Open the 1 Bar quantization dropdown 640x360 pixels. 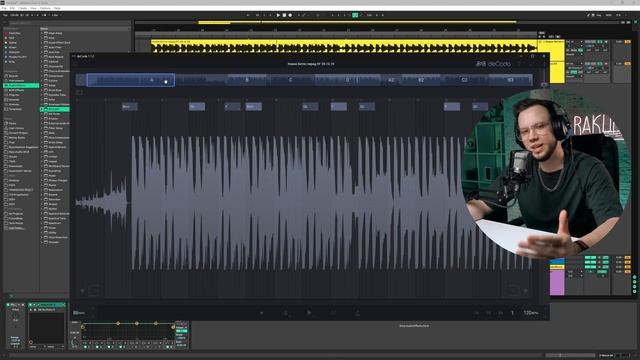pyautogui.click(x=56, y=15)
